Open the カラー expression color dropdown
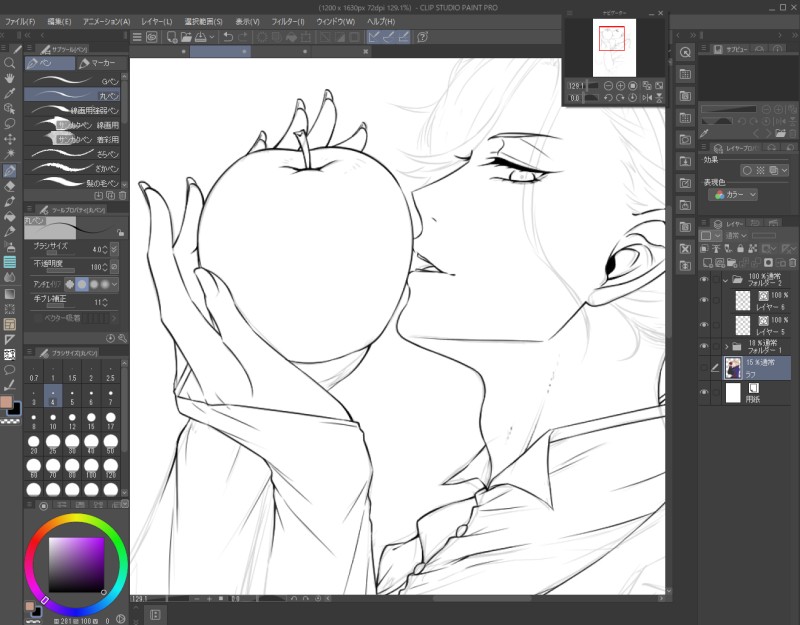Image resolution: width=800 pixels, height=625 pixels. click(733, 195)
